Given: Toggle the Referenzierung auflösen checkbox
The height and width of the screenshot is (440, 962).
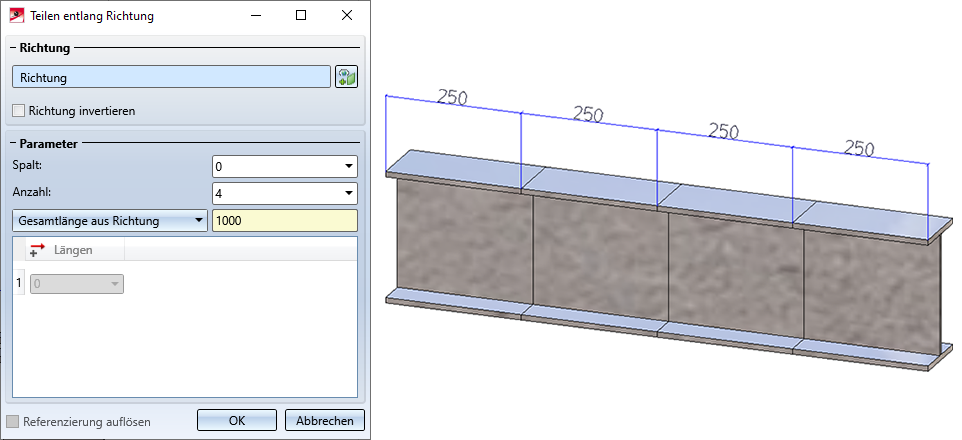Looking at the screenshot, I should click(x=12, y=422).
